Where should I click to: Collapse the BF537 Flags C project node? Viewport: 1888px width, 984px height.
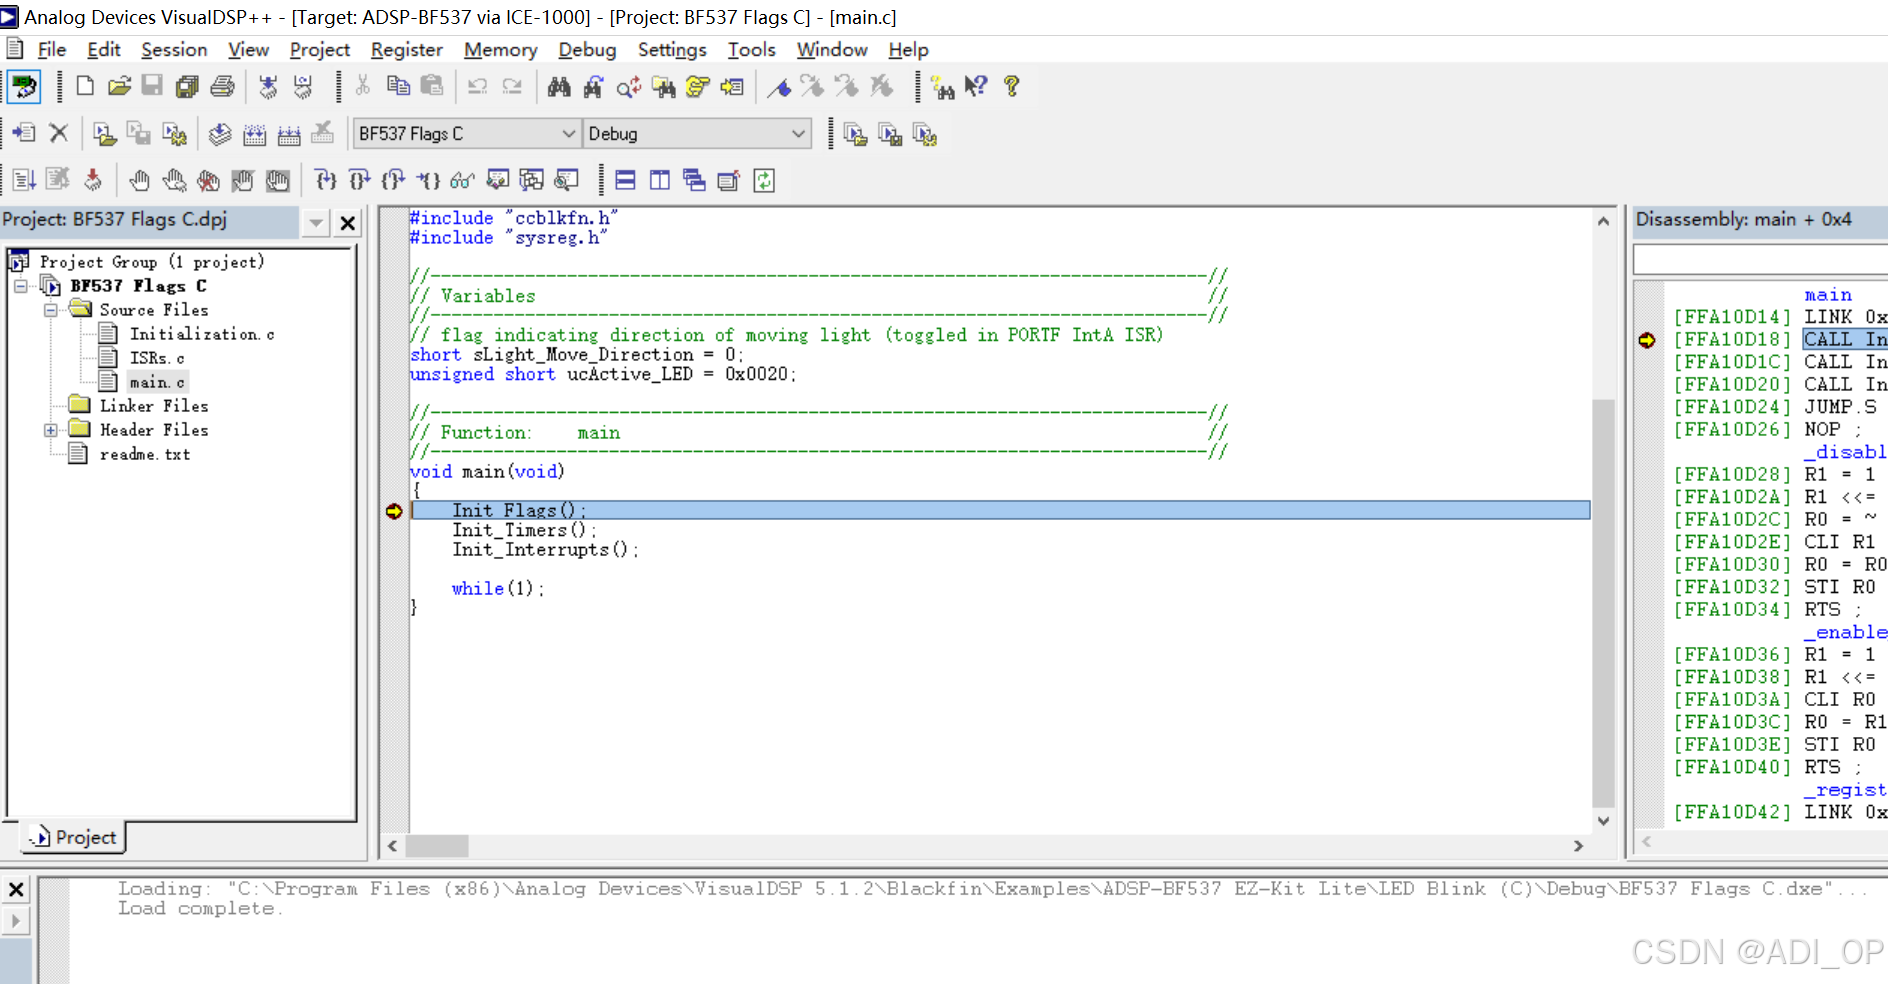click(20, 286)
